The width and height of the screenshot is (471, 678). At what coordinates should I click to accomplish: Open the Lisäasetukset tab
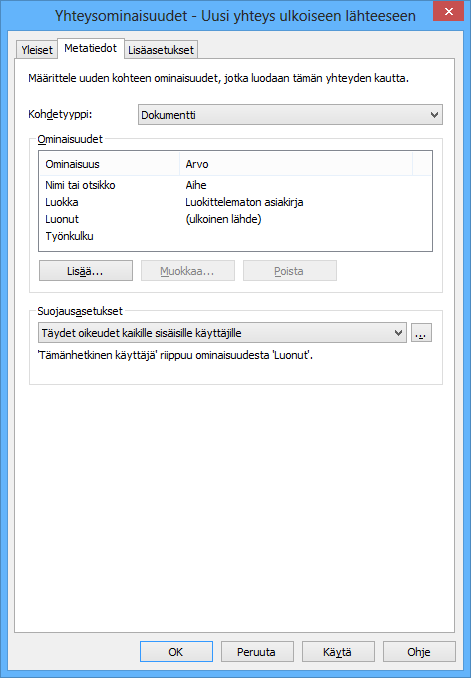tap(161, 49)
